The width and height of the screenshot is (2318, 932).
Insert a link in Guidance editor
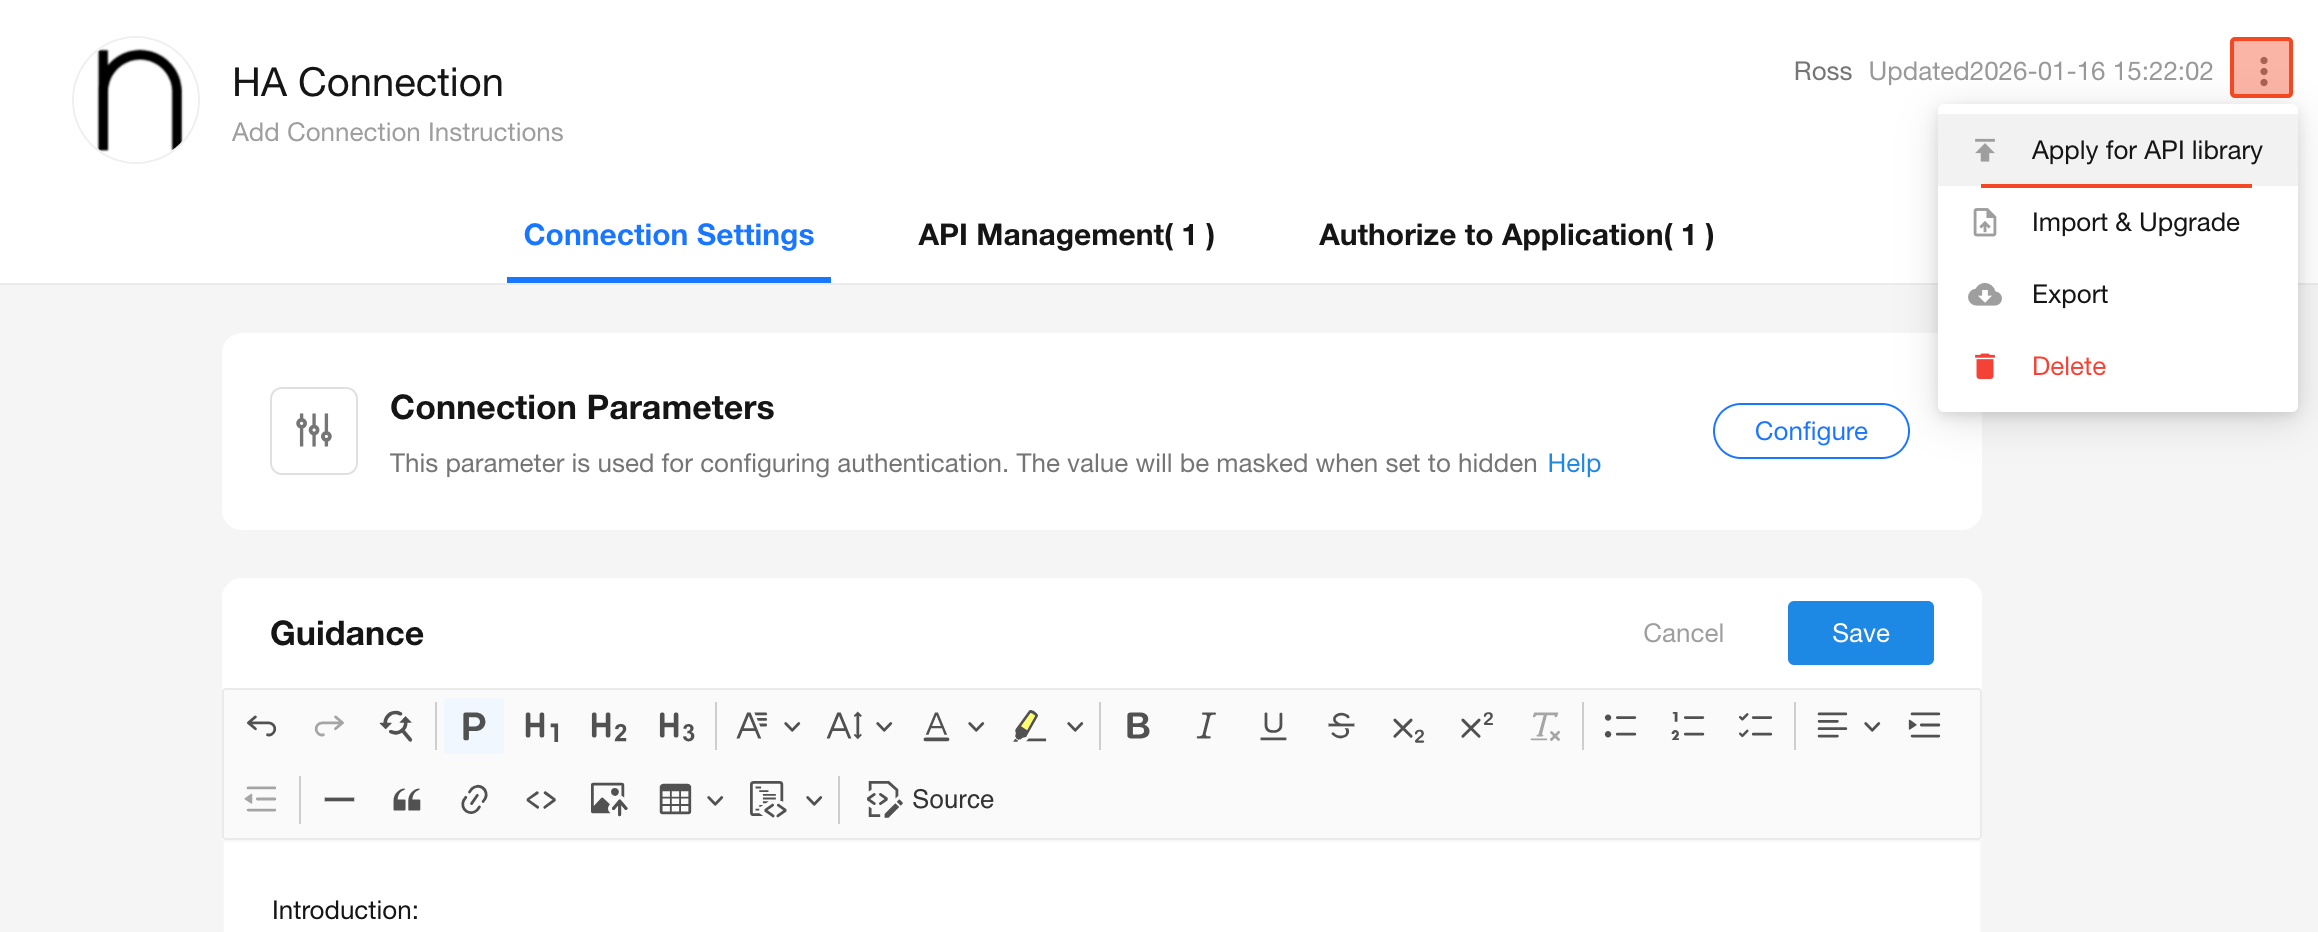point(474,800)
